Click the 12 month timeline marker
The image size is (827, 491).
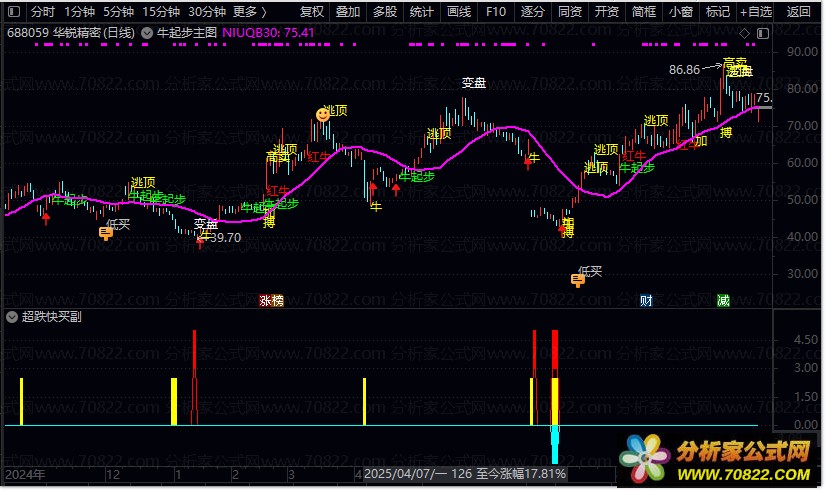click(x=113, y=474)
